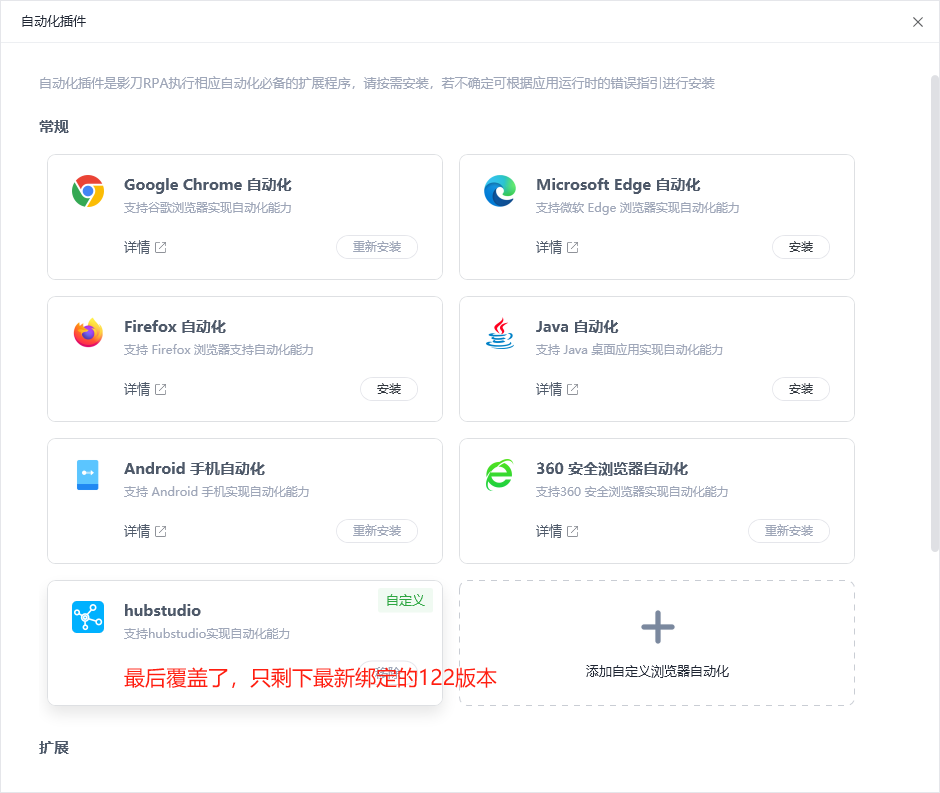
Task: Reinstall the 360 secure browser plugin
Action: (789, 531)
